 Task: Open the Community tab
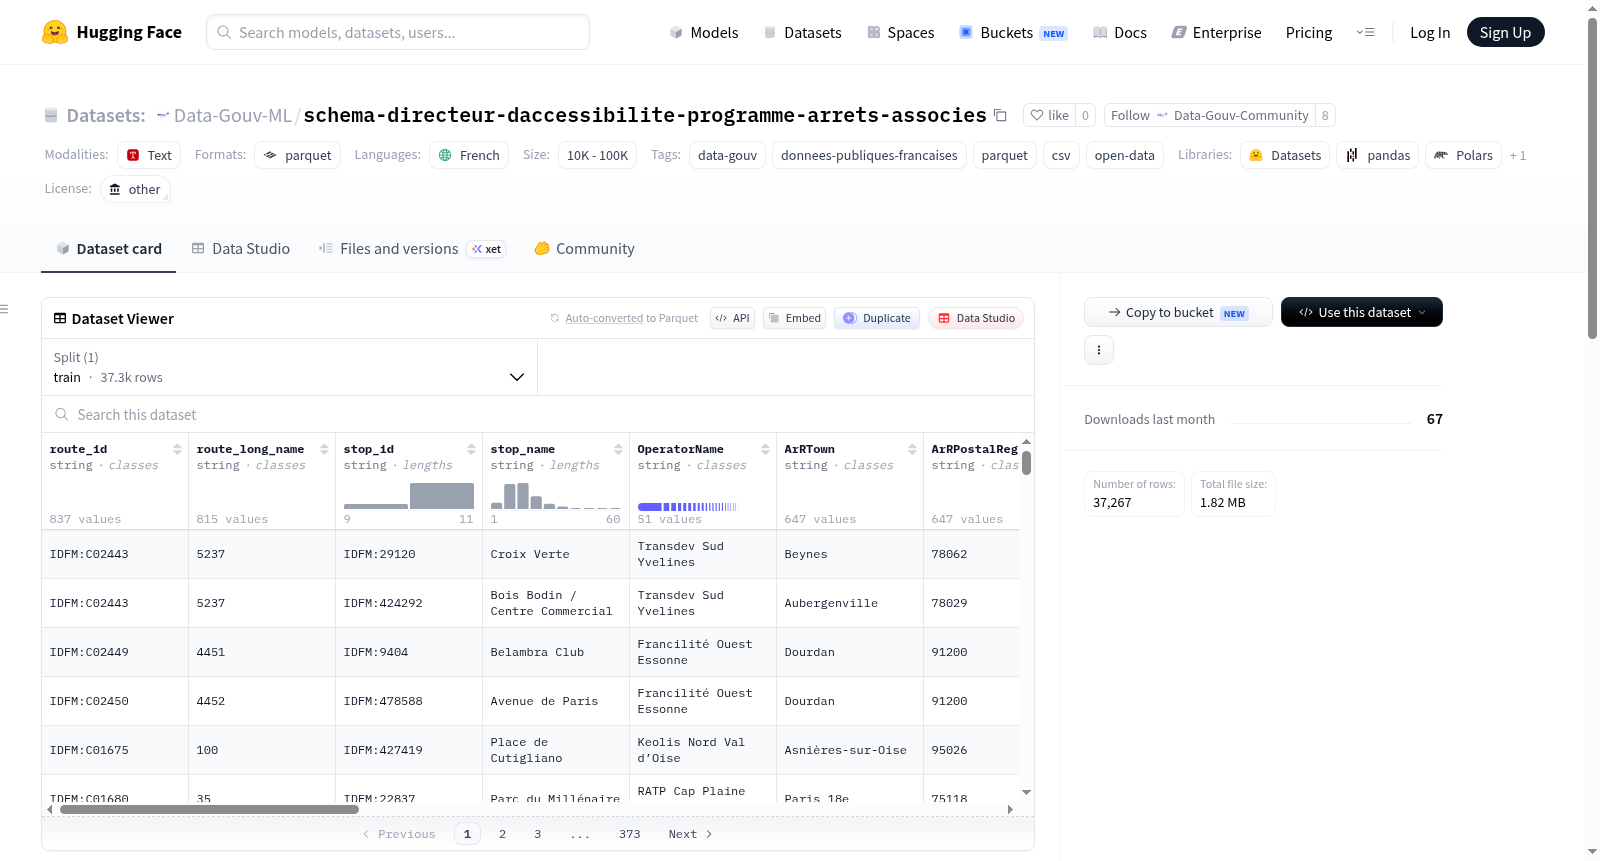click(584, 249)
